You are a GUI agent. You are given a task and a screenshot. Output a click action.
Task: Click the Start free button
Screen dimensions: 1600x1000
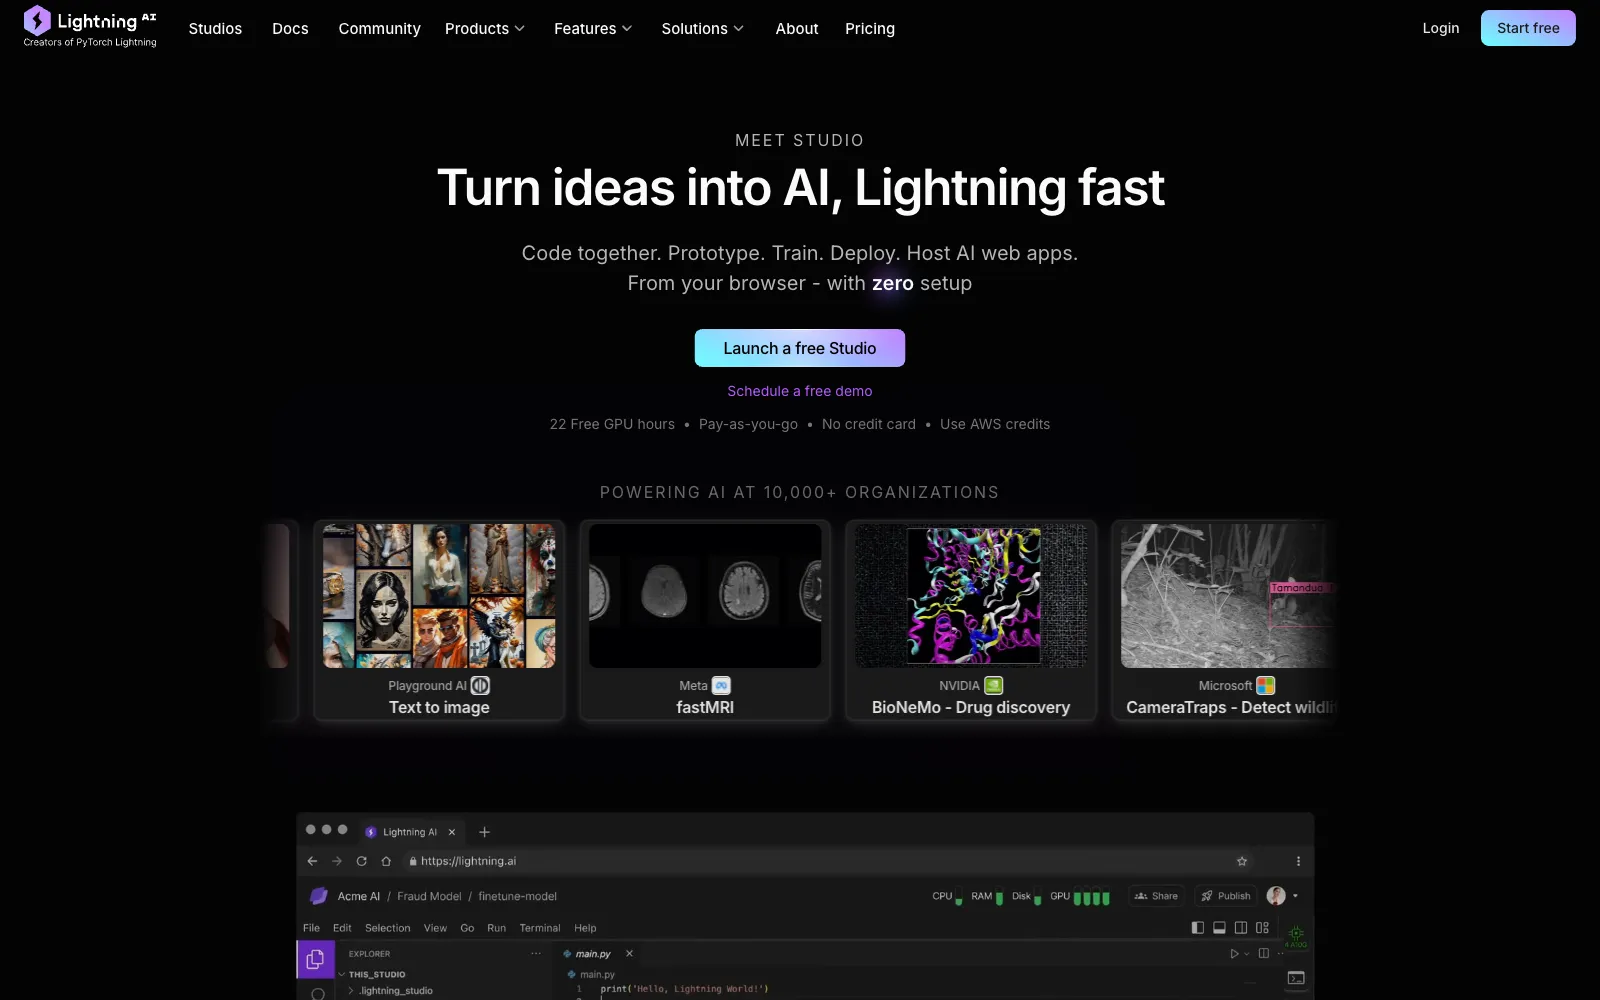(1528, 28)
